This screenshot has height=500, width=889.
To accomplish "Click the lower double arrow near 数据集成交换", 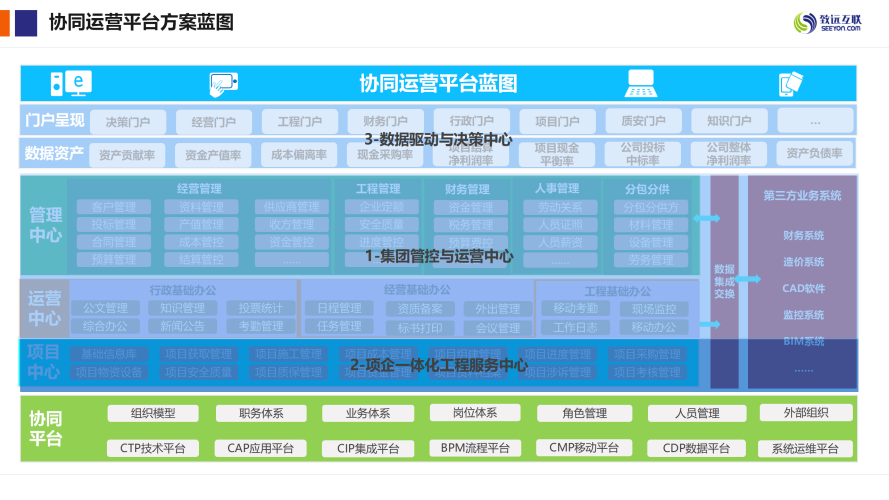I will pos(708,324).
